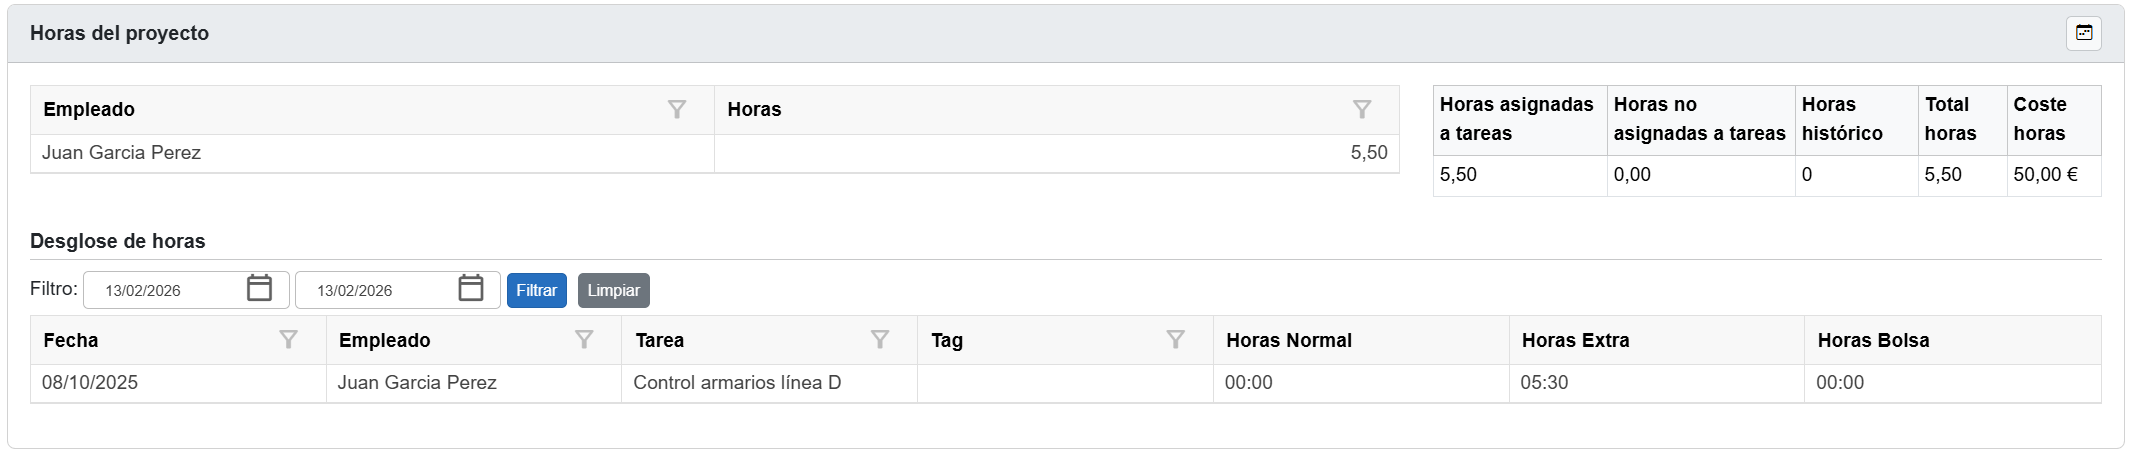Click the Coste horas 50,00 € value

[x=2045, y=175]
